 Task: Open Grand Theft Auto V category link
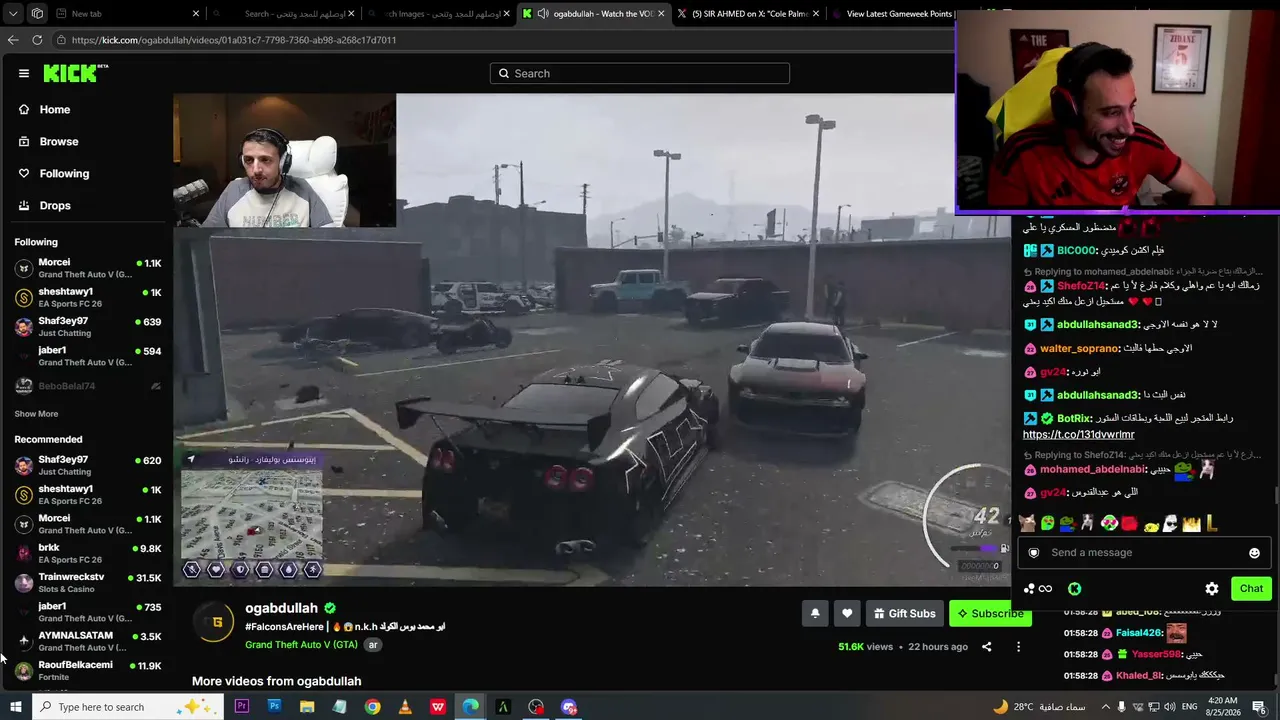click(301, 645)
